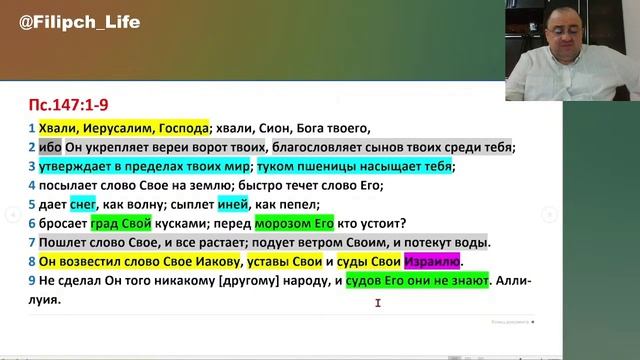Click the bracketed word "[другому]"
Viewport: 640px width, 360px height.
(x=249, y=280)
